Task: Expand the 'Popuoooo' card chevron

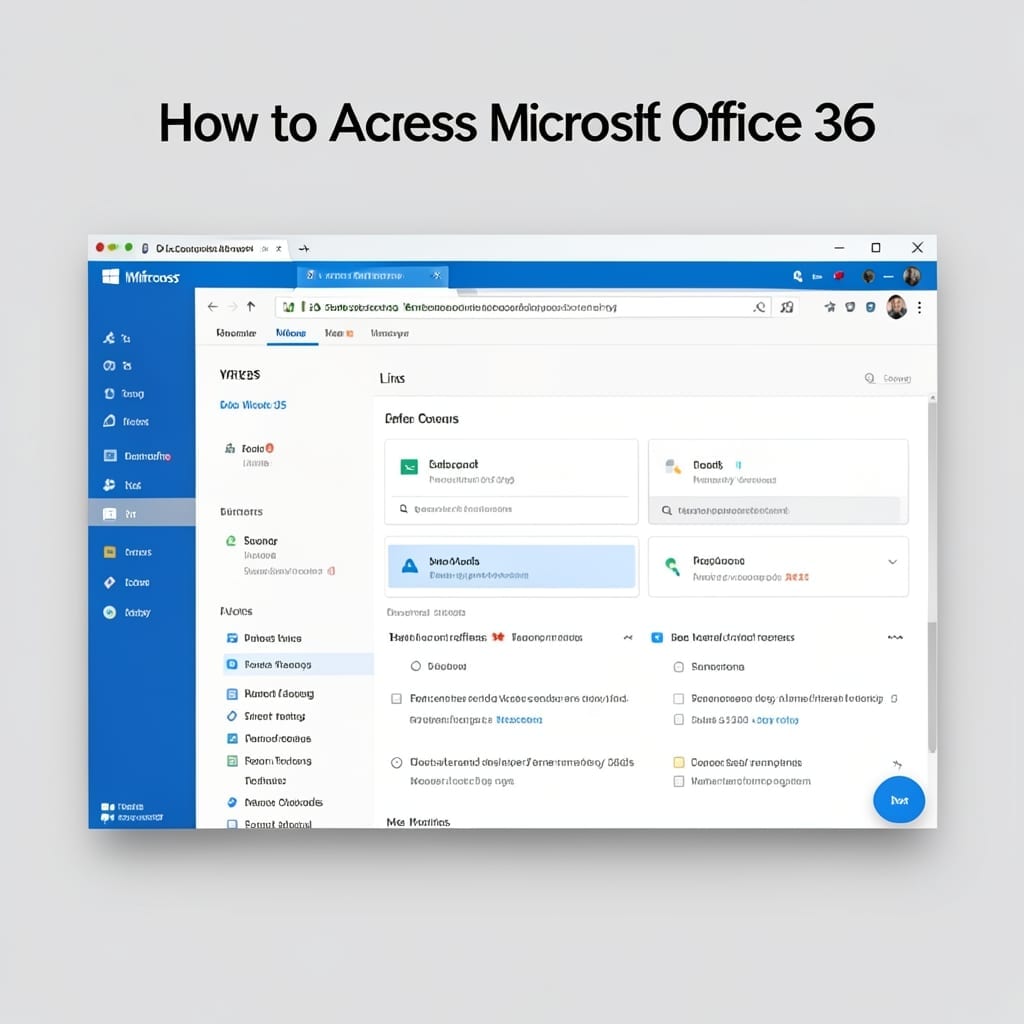Action: coord(892,562)
